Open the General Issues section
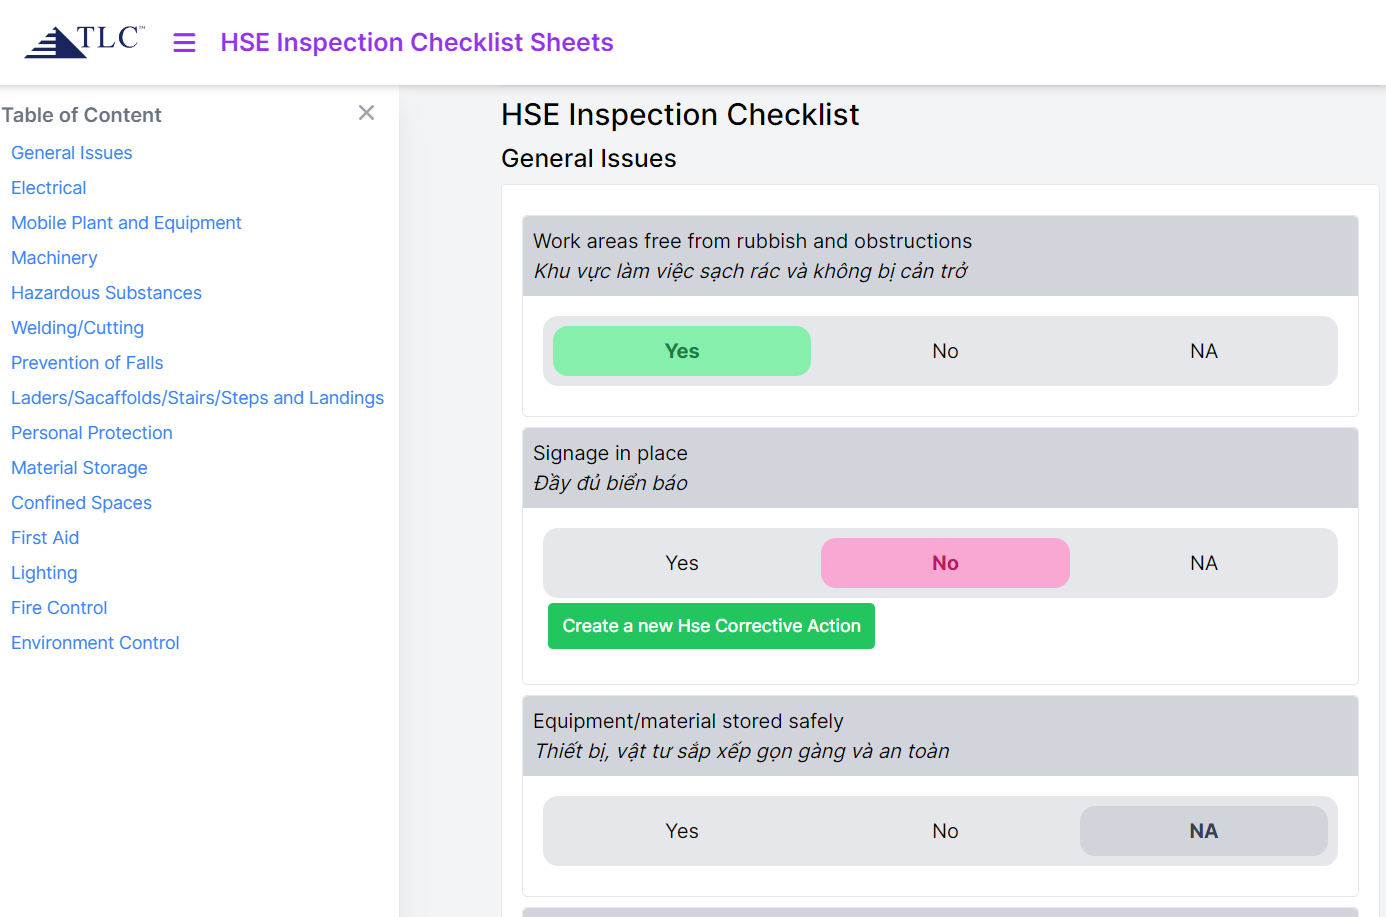1386x917 pixels. pyautogui.click(x=71, y=152)
